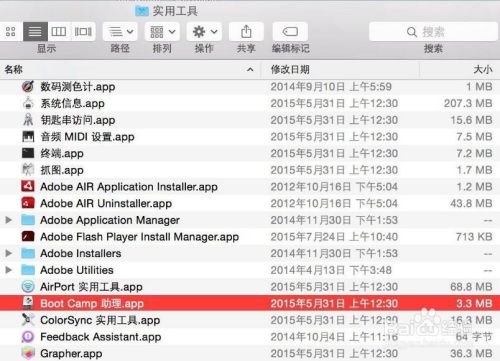
Task: Click the Boot Camp 助理.app file name
Action: click(x=92, y=303)
